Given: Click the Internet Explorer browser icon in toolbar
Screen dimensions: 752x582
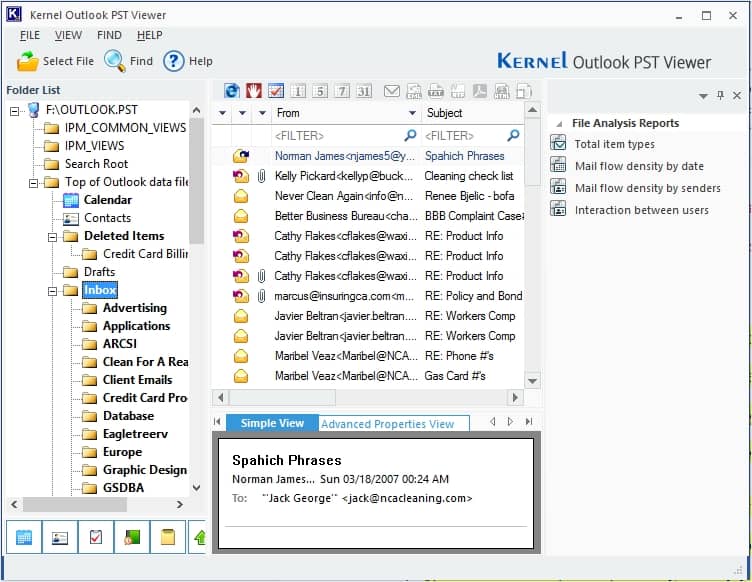Looking at the screenshot, I should 232,91.
